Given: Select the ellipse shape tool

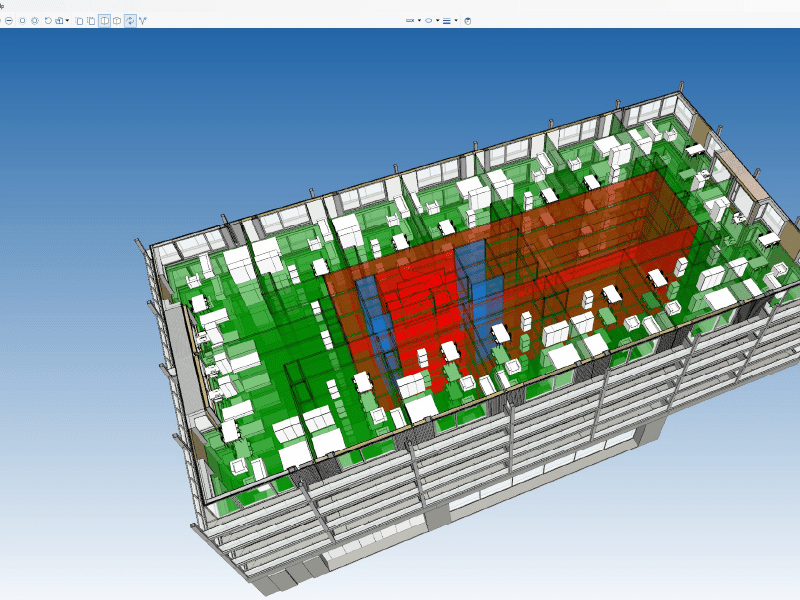Looking at the screenshot, I should (x=429, y=20).
